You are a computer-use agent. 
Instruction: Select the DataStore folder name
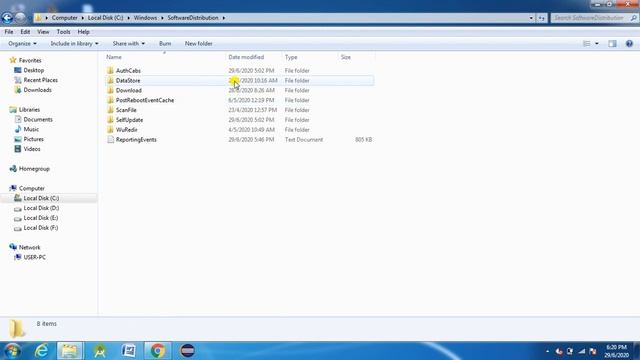pos(128,80)
